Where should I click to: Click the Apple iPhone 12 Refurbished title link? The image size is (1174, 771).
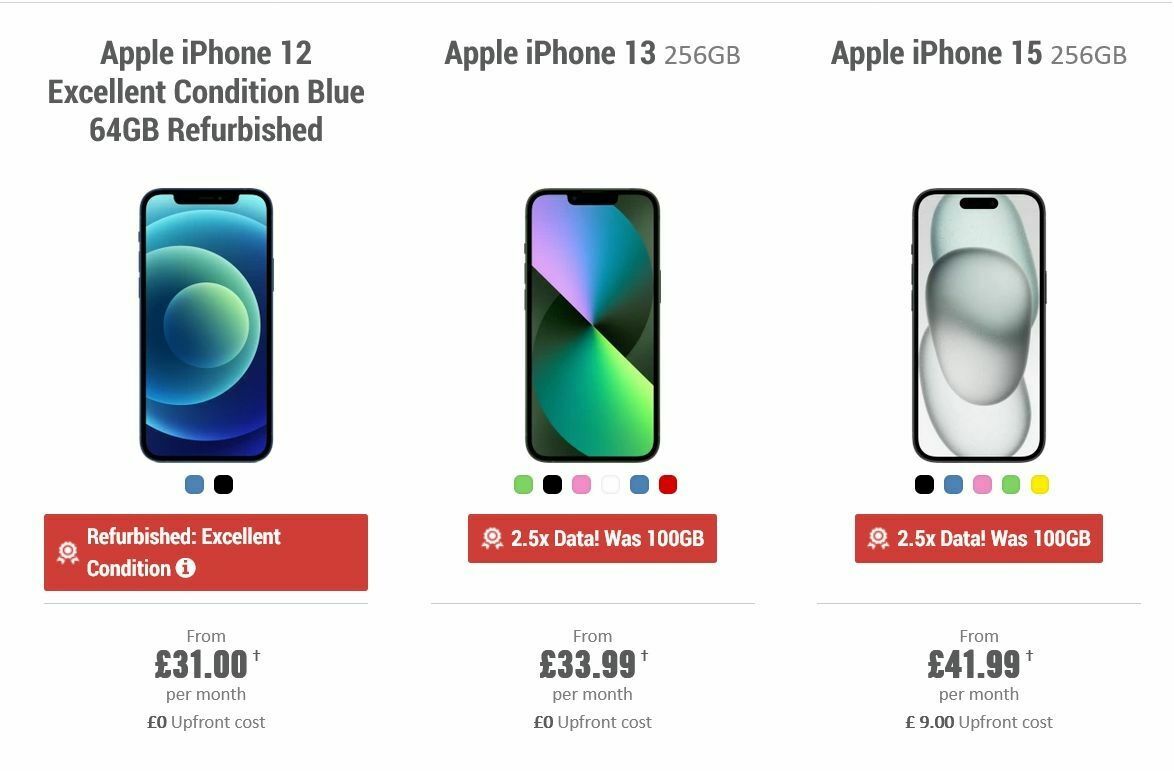click(206, 91)
